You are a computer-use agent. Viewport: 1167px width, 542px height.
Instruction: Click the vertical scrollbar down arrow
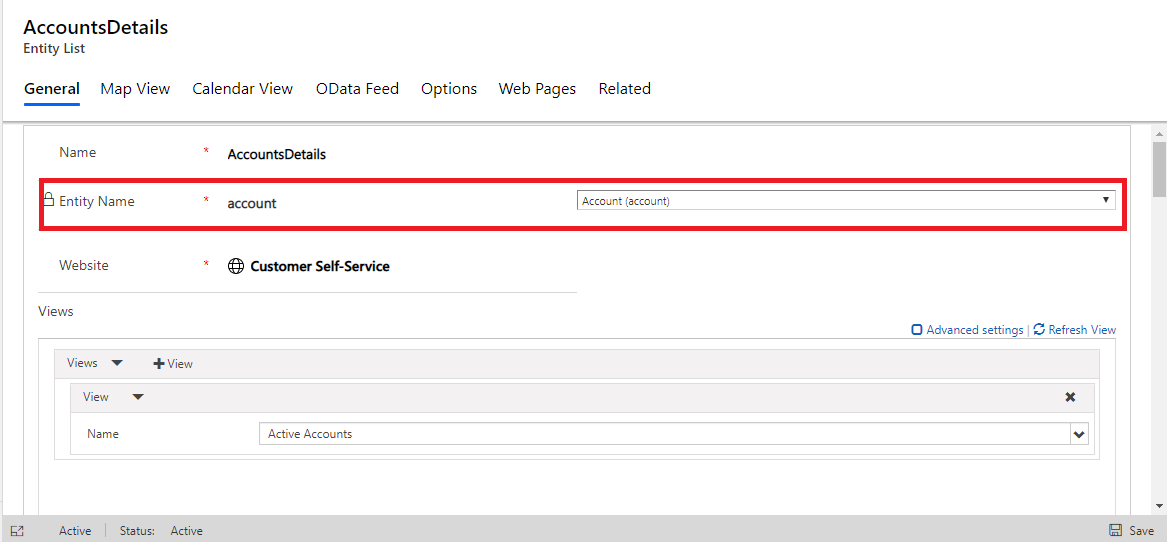1159,506
